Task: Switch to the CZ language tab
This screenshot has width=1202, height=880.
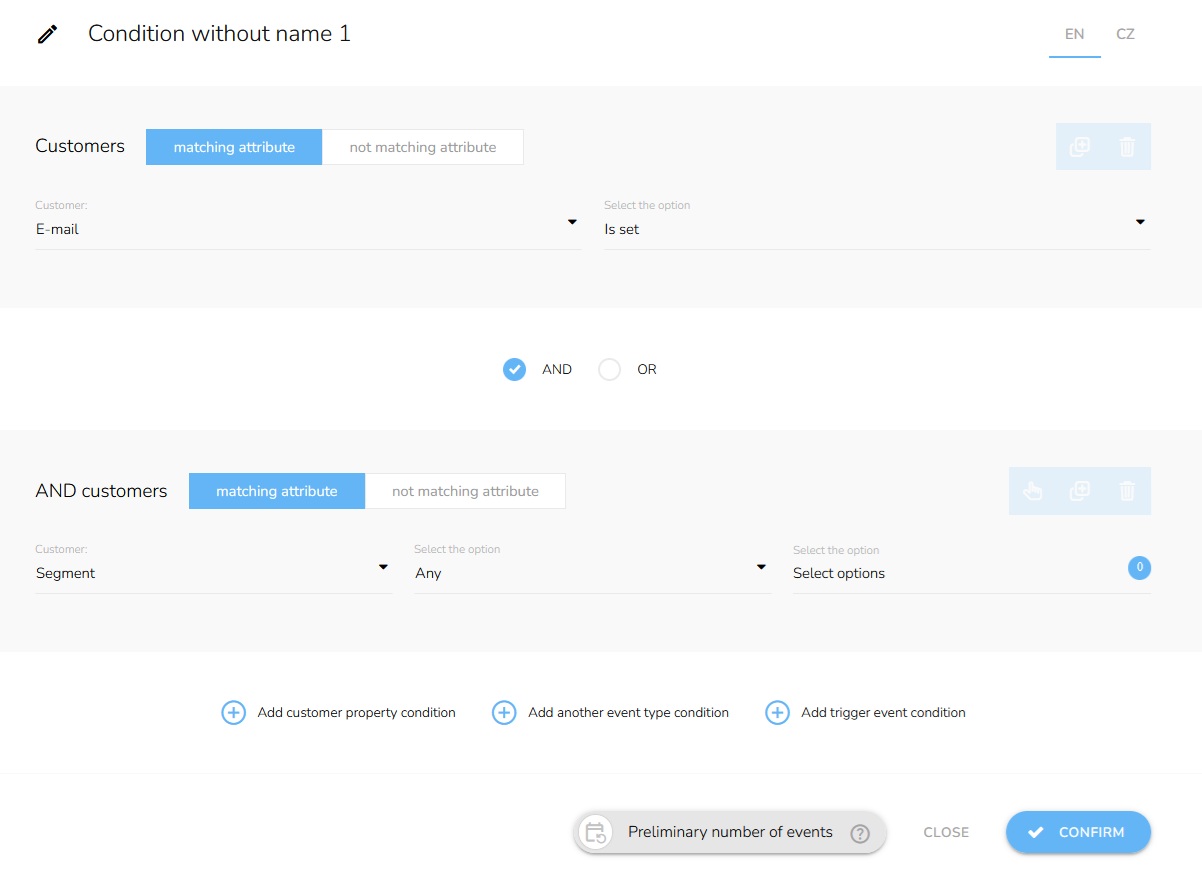Action: click(1125, 34)
